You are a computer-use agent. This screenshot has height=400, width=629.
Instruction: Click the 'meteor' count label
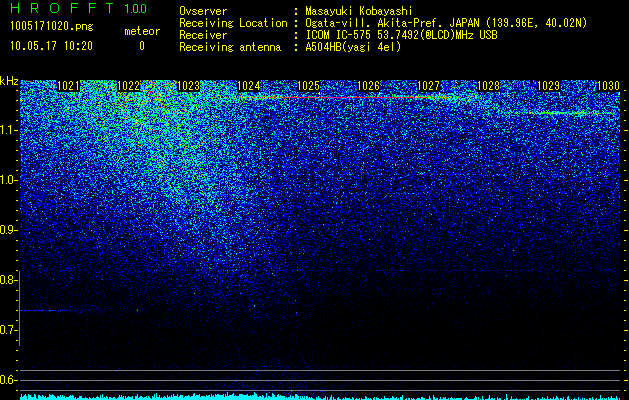(x=142, y=31)
